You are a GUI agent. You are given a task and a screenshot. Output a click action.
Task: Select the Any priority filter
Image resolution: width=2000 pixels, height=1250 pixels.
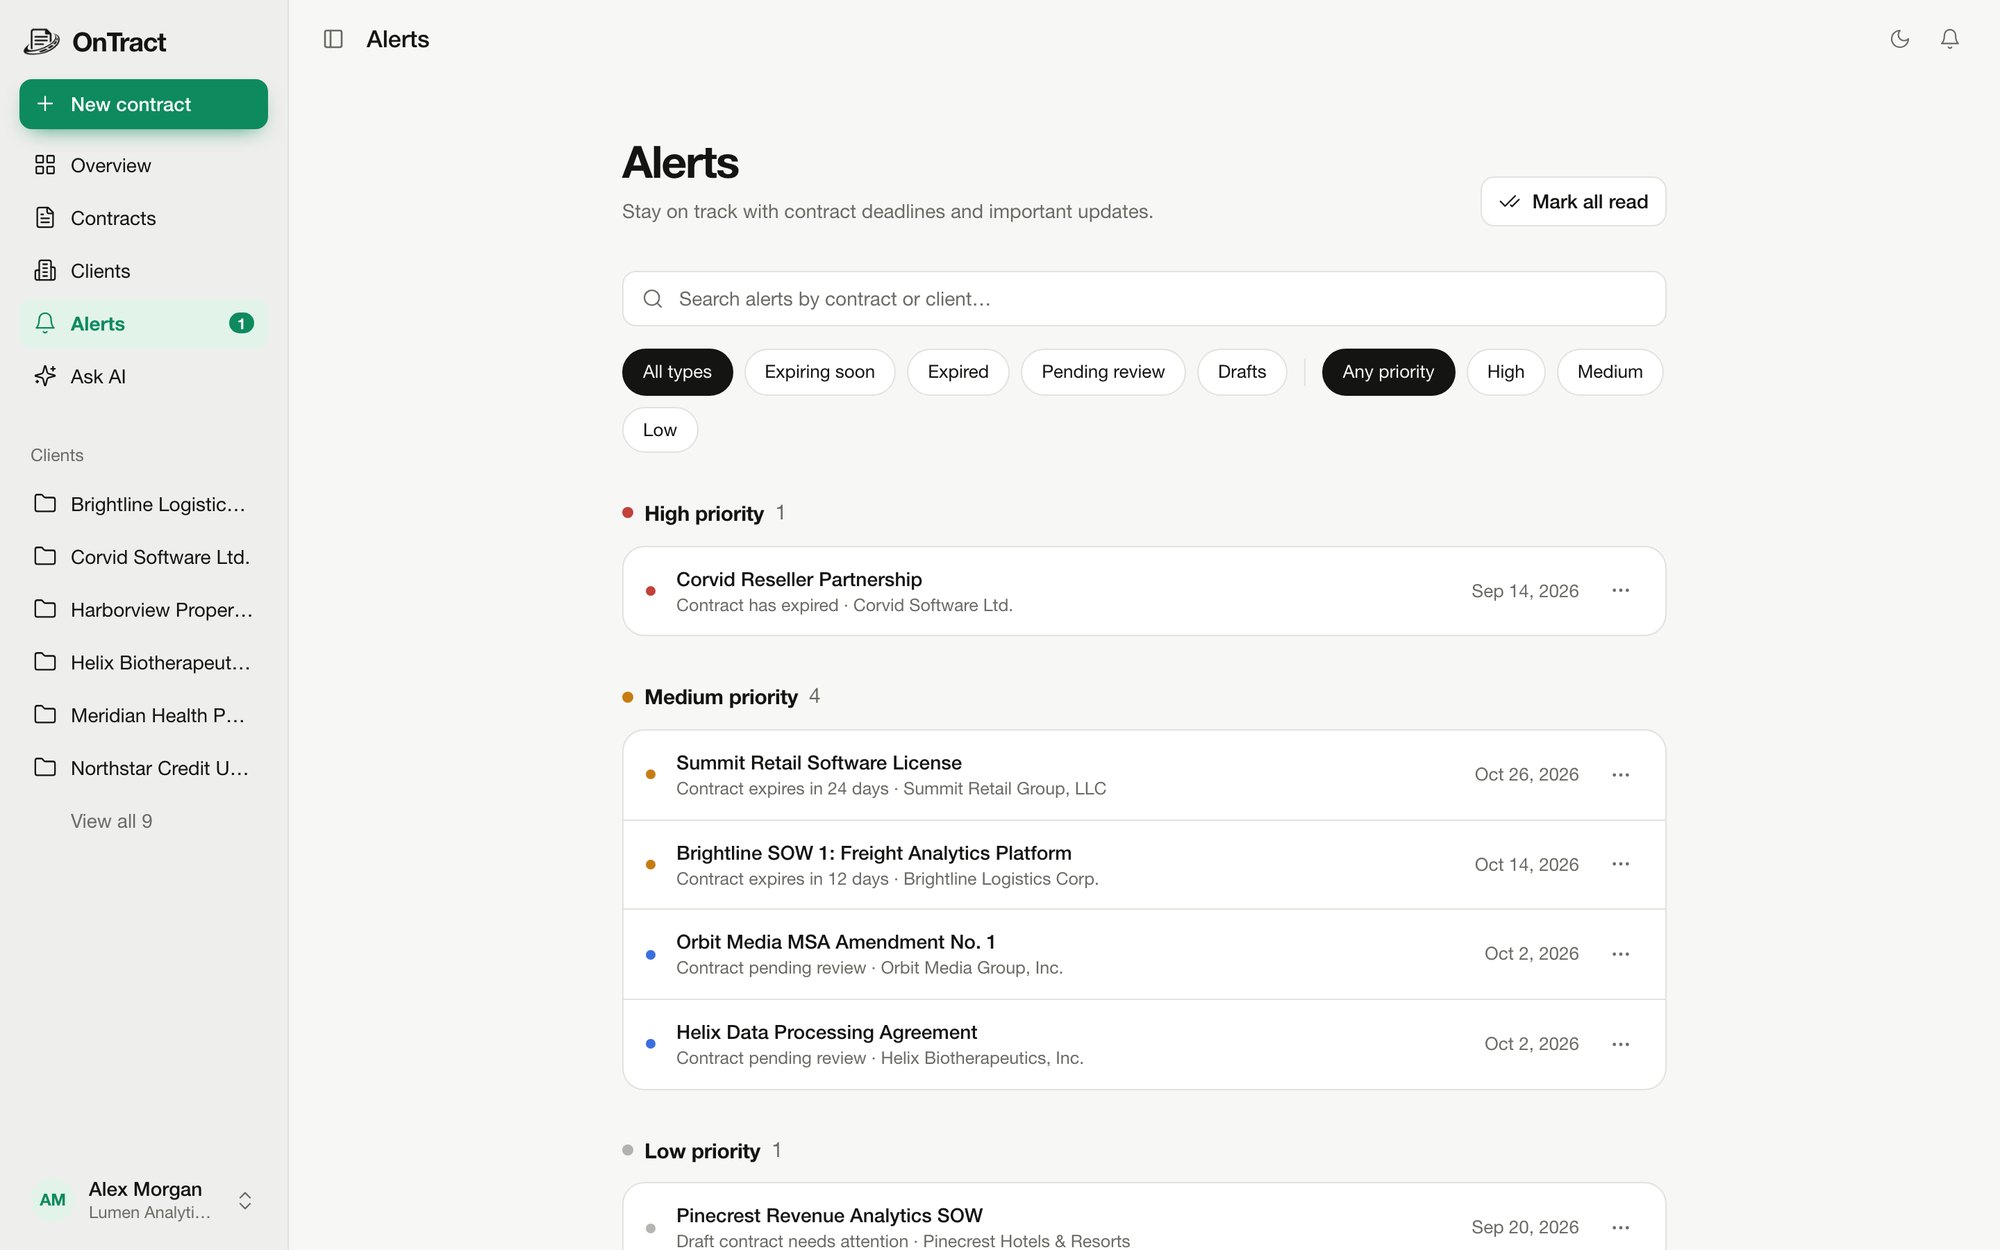(1388, 372)
